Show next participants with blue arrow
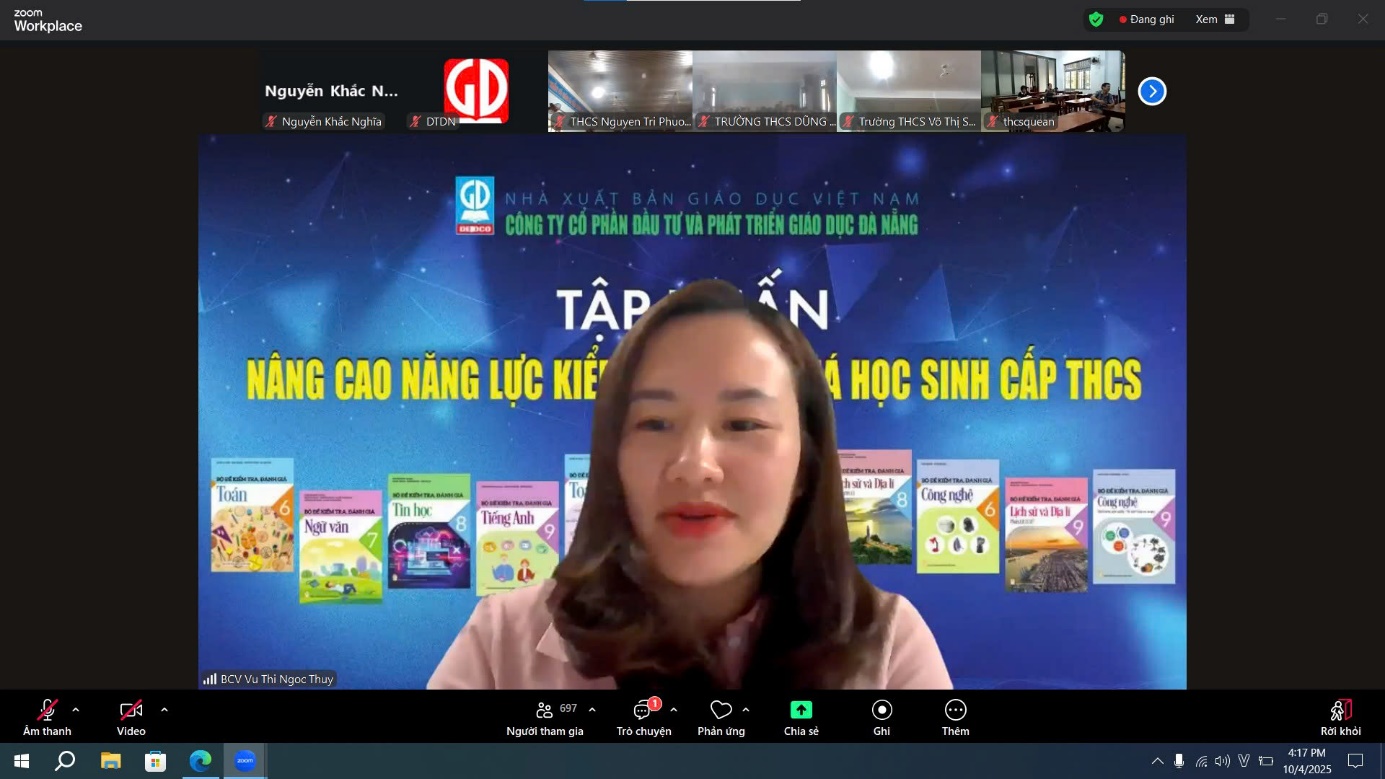This screenshot has height=779, width=1385. [1152, 91]
